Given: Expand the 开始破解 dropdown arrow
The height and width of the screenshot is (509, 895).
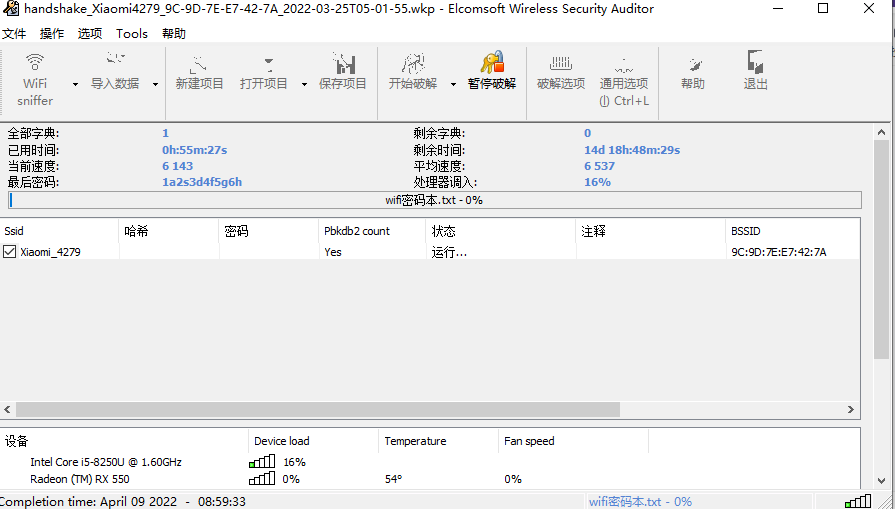Looking at the screenshot, I should (x=453, y=84).
